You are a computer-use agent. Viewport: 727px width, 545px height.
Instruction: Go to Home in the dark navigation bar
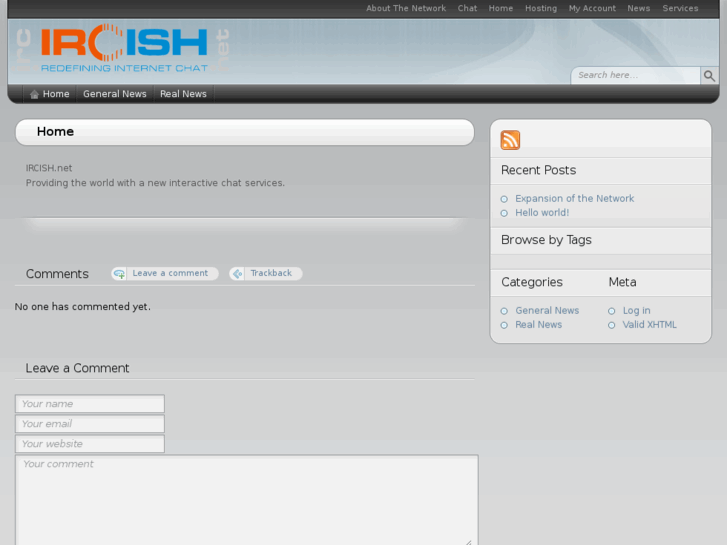(x=50, y=94)
